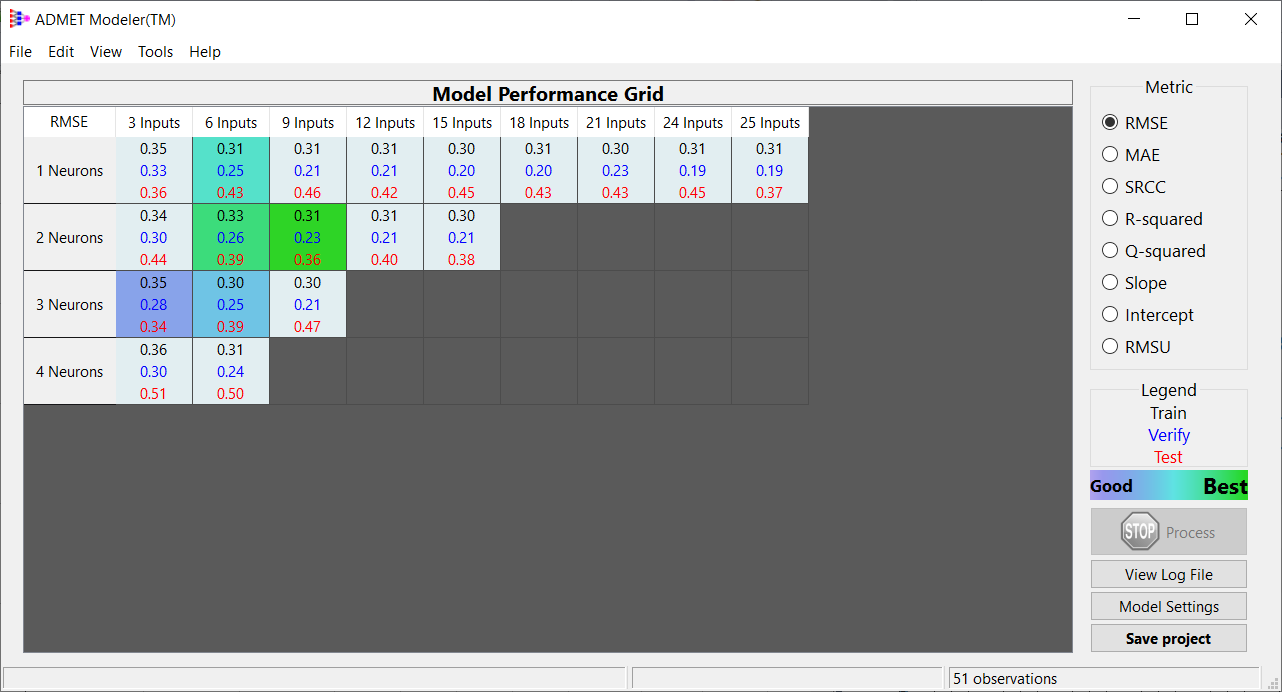The image size is (1282, 692).
Task: Open the View menu
Action: coord(106,52)
